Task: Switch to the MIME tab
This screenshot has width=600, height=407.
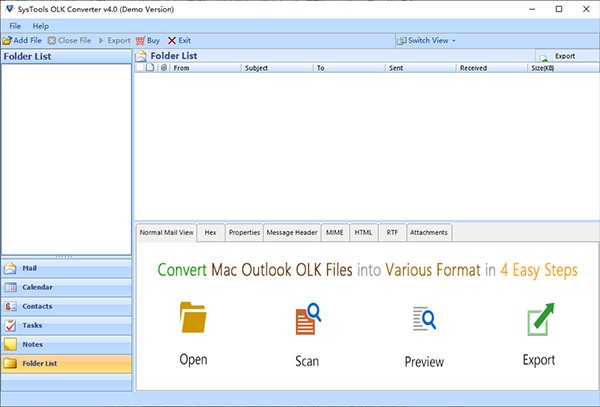Action: pyautogui.click(x=335, y=233)
